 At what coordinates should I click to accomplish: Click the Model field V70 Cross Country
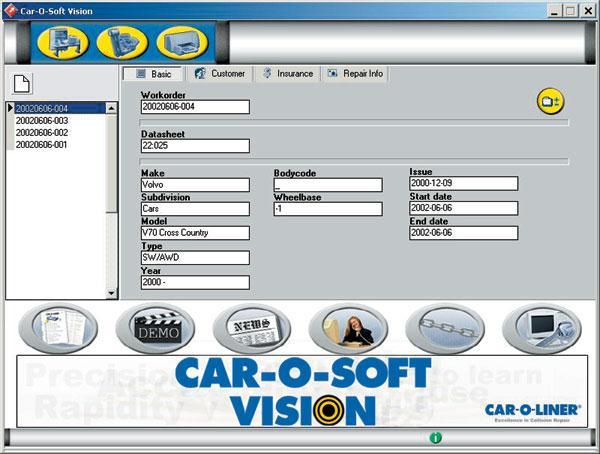tap(195, 233)
